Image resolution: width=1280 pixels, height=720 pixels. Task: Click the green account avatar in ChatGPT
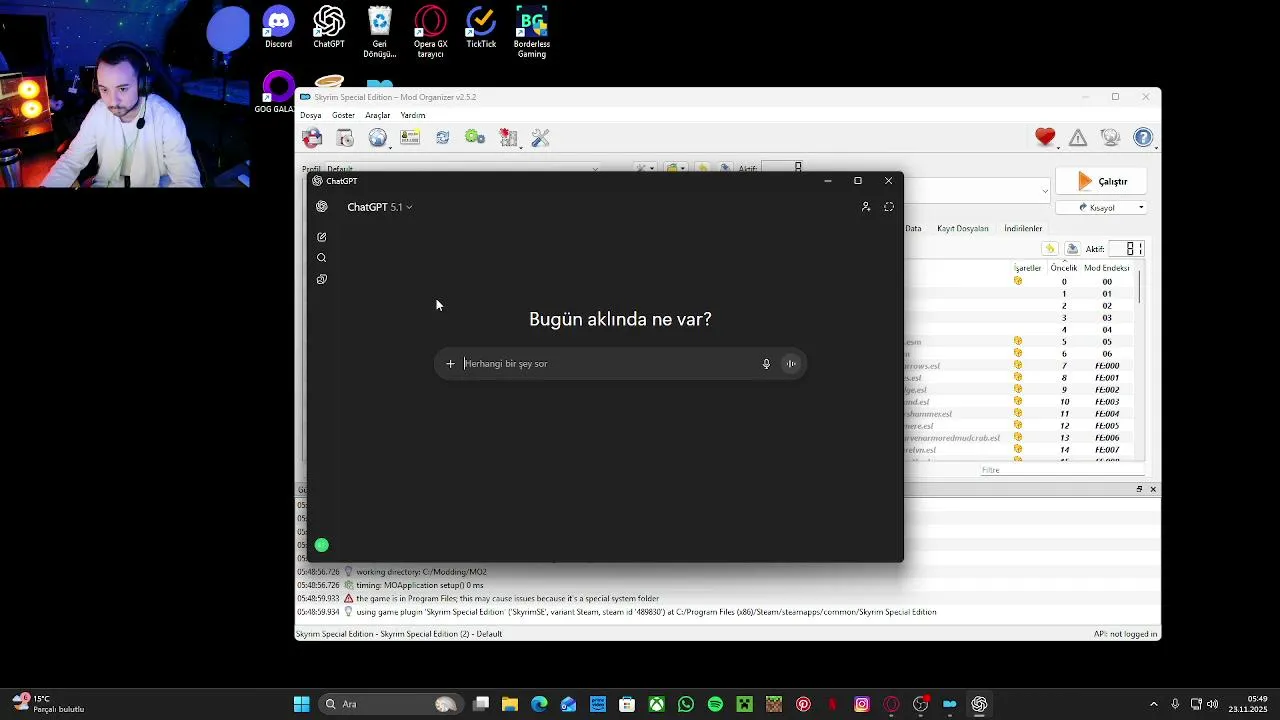[321, 545]
